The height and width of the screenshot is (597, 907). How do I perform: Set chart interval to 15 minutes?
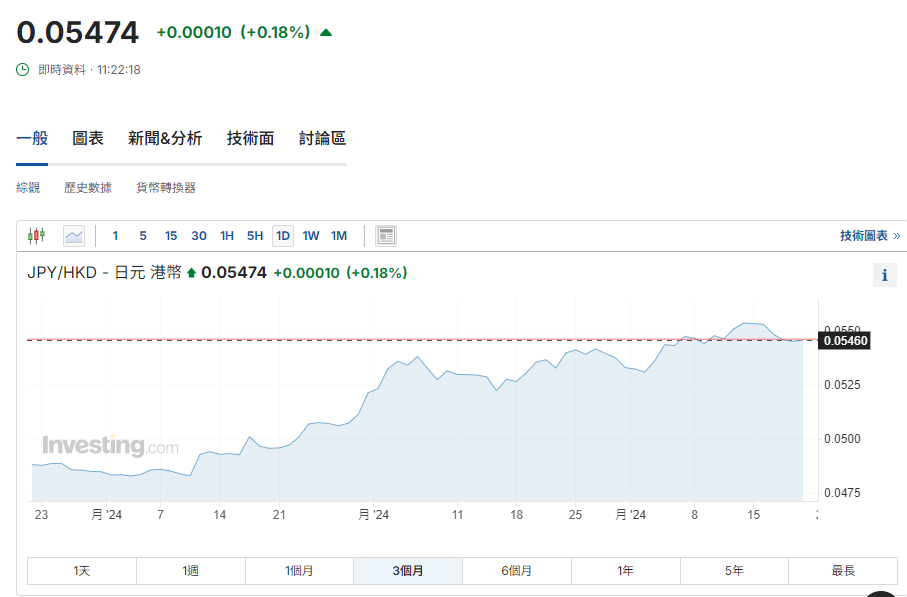(171, 236)
